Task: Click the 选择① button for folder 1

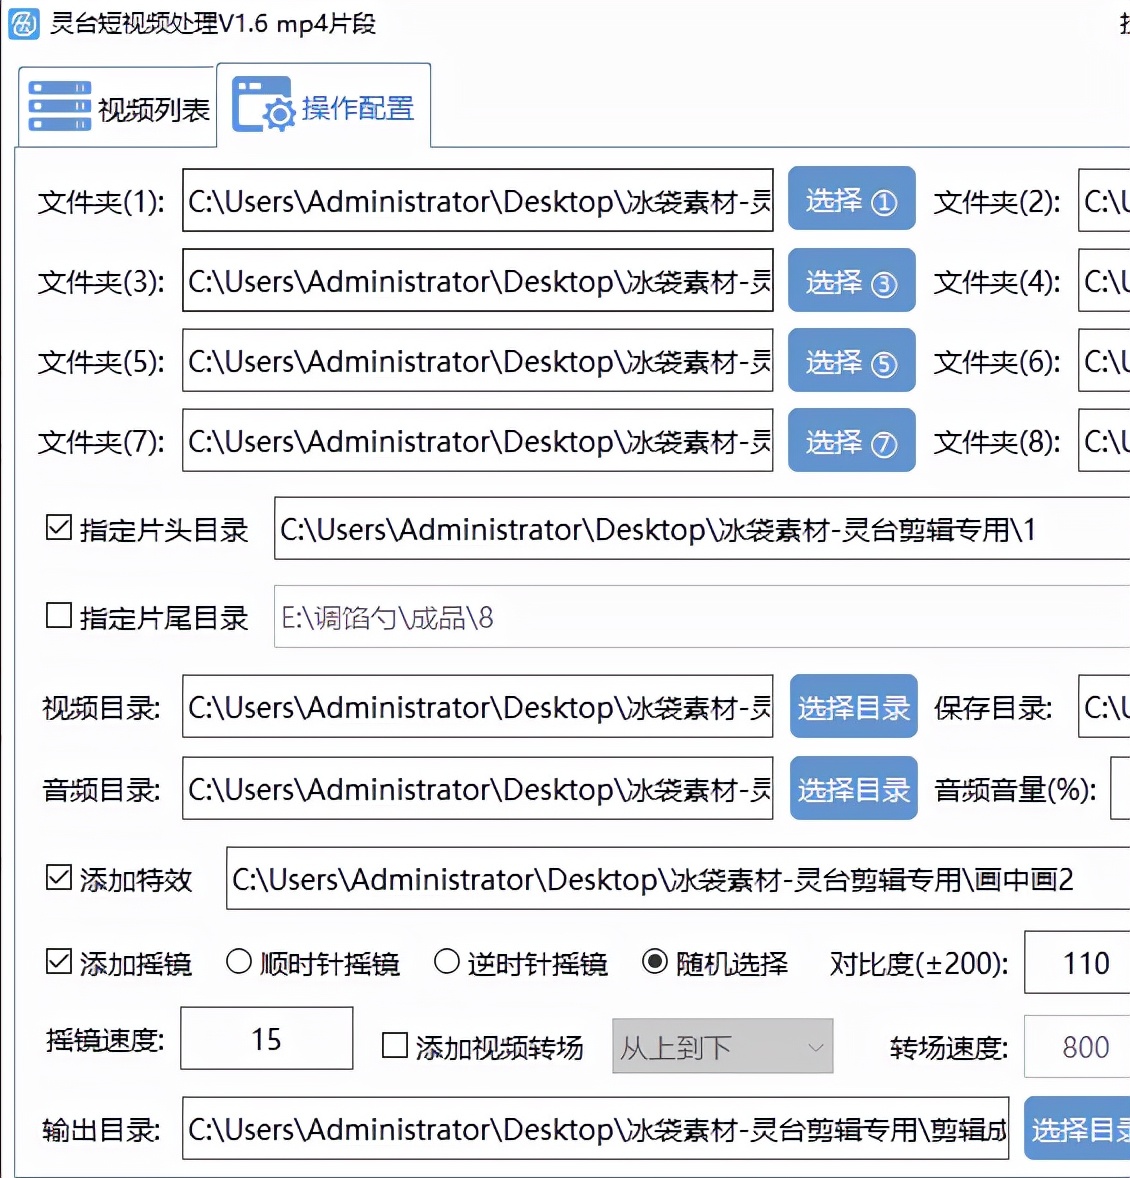Action: pos(851,199)
